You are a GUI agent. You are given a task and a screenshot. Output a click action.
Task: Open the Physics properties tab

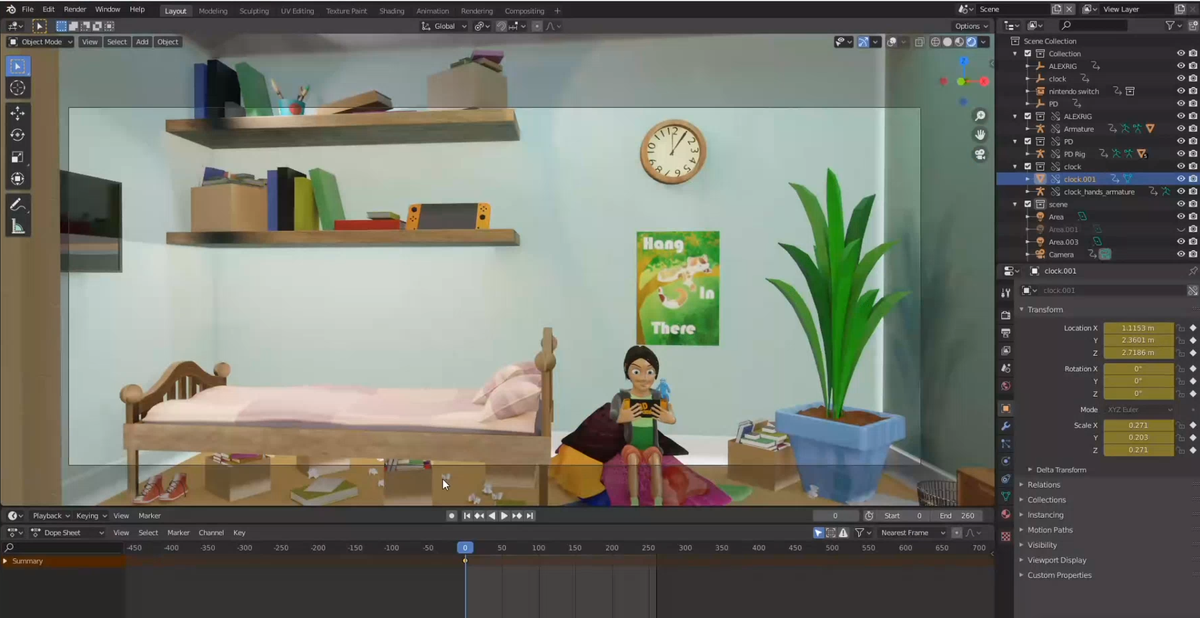coord(1005,461)
